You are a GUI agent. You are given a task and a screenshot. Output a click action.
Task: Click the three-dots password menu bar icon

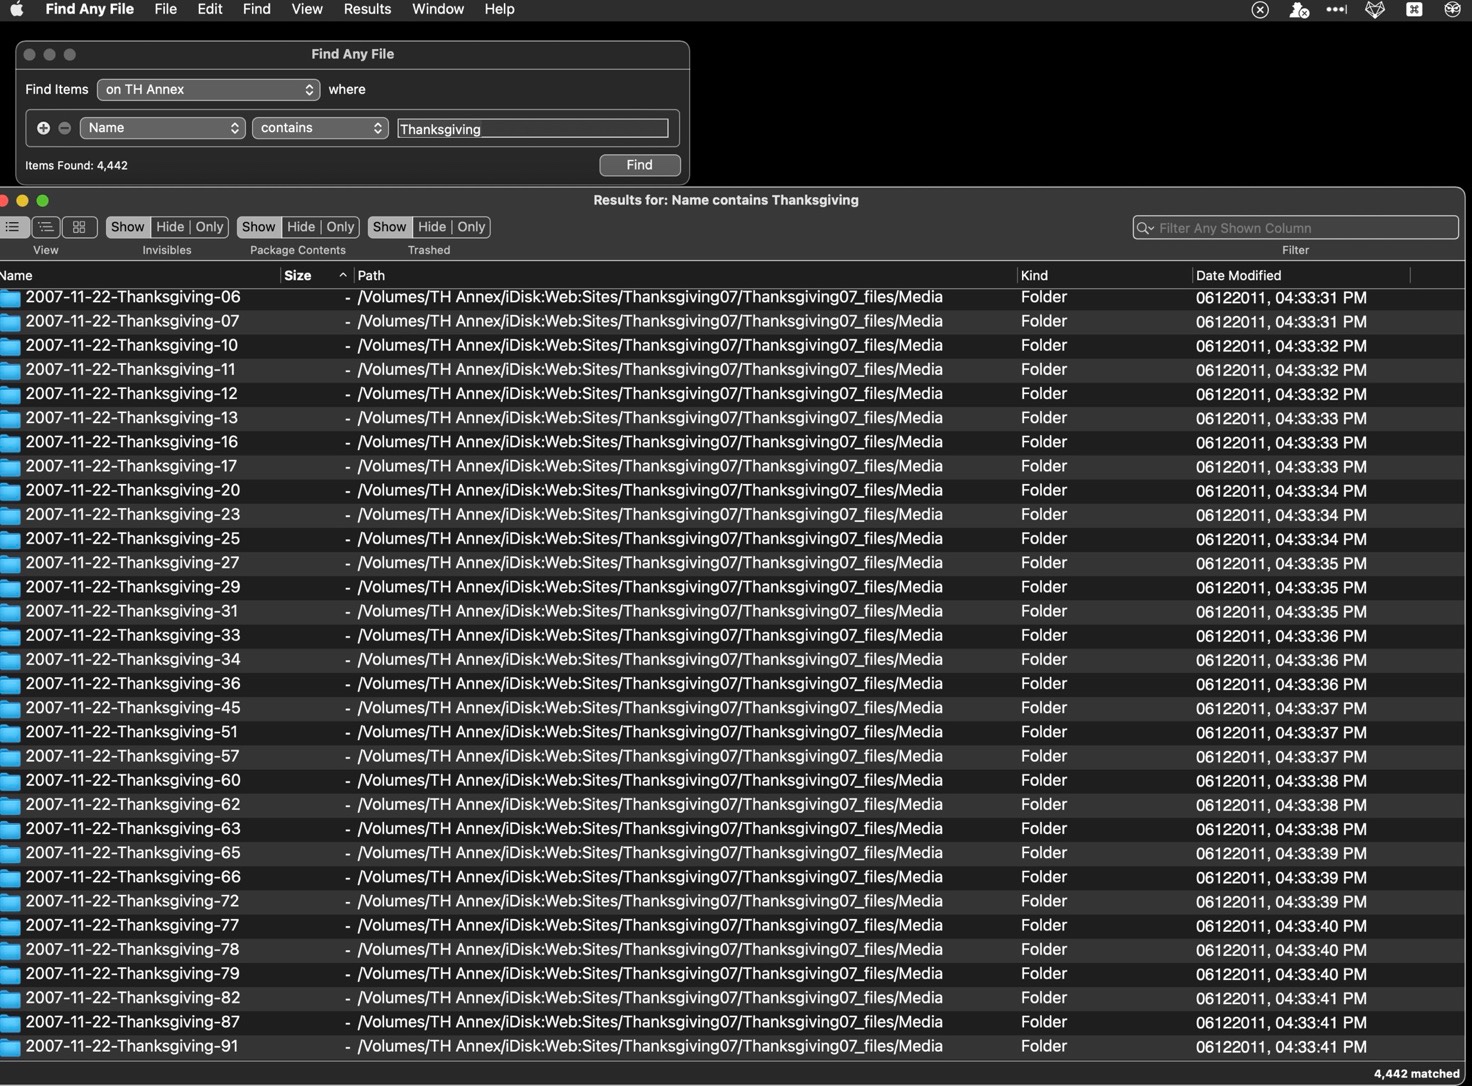[x=1337, y=9]
